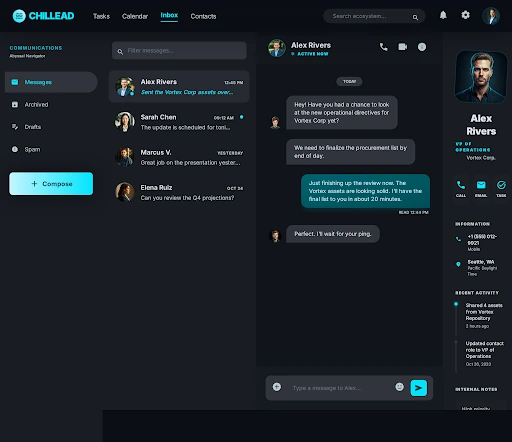512x442 pixels.
Task: Select the Inbox tab
Action: click(169, 15)
